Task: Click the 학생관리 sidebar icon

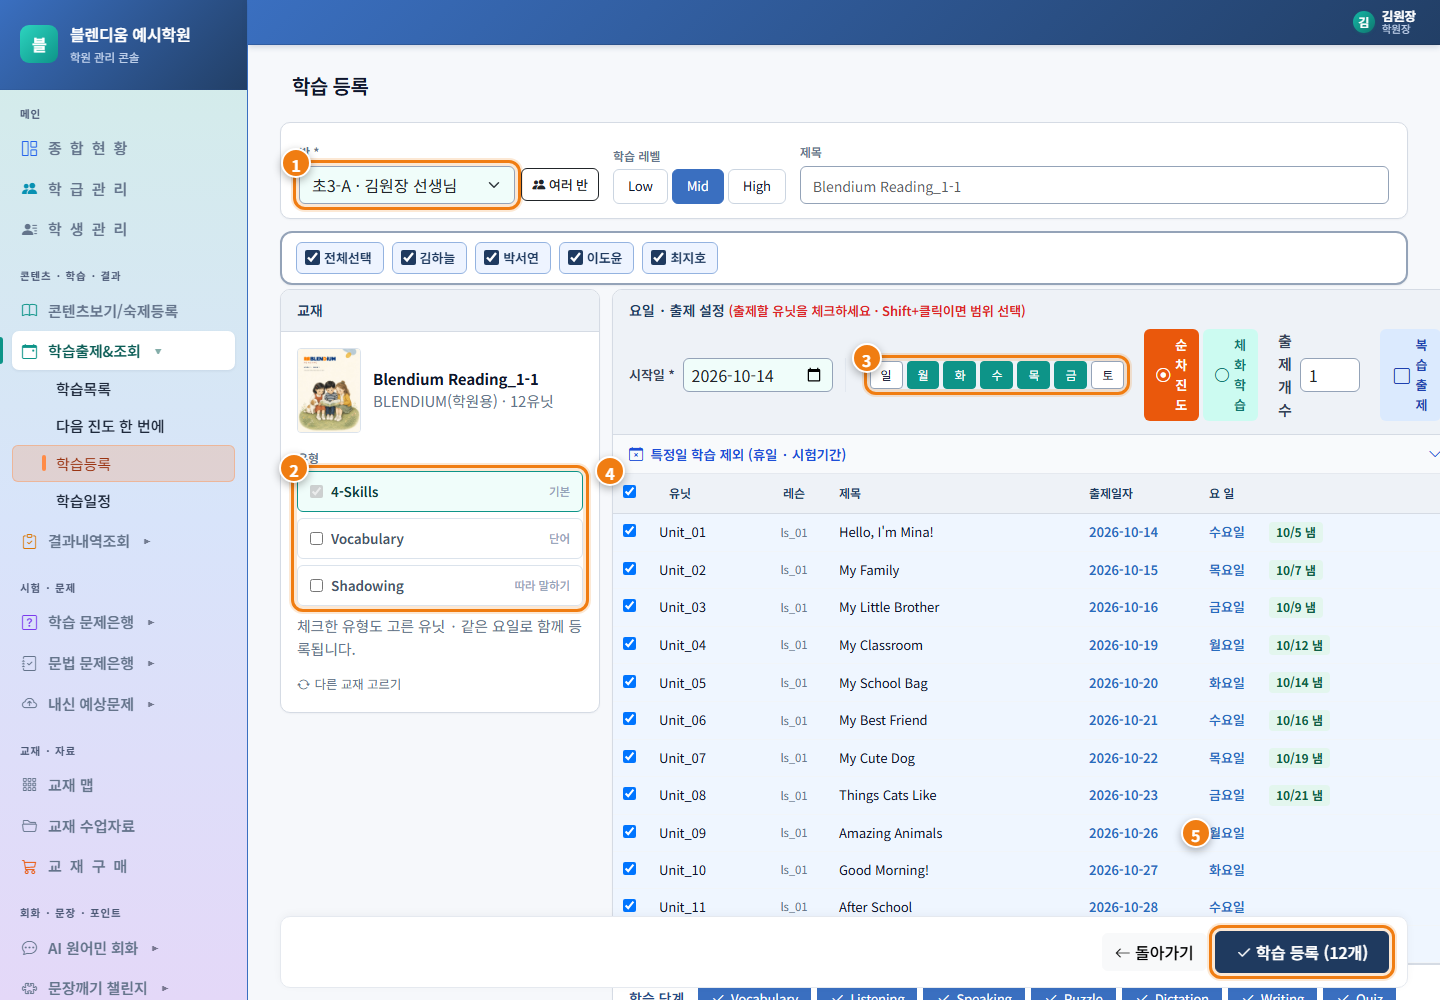Action: click(30, 229)
